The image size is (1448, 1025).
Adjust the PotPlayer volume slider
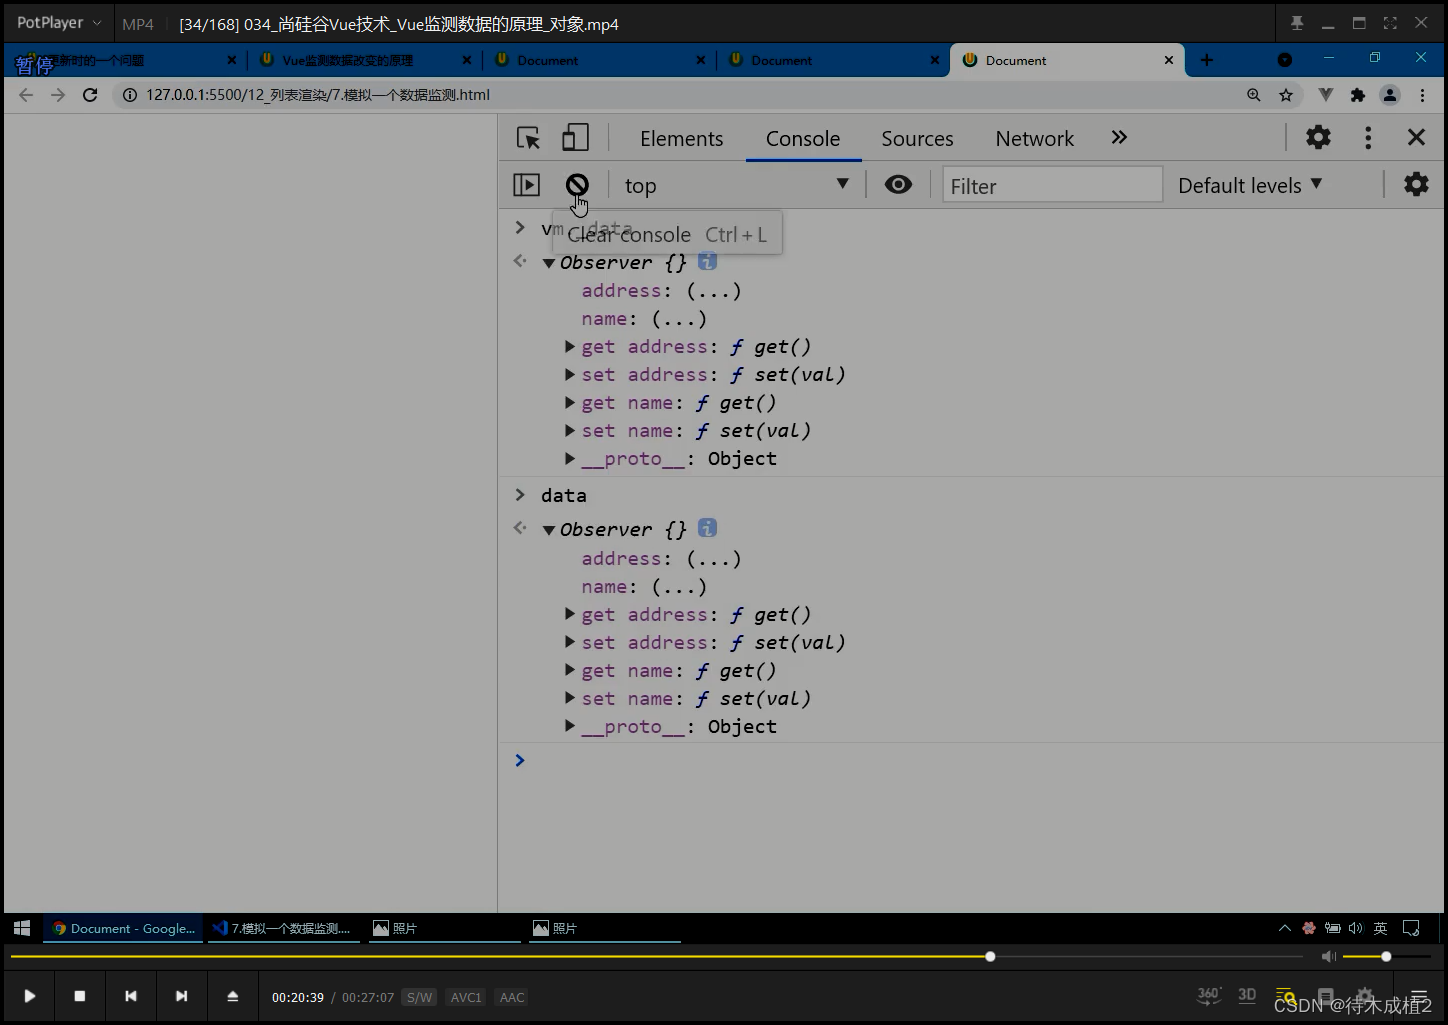(x=1385, y=957)
